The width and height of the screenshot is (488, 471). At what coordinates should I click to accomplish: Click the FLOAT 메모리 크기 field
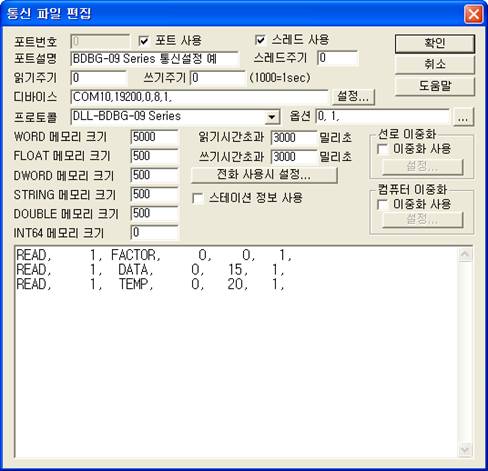point(155,156)
